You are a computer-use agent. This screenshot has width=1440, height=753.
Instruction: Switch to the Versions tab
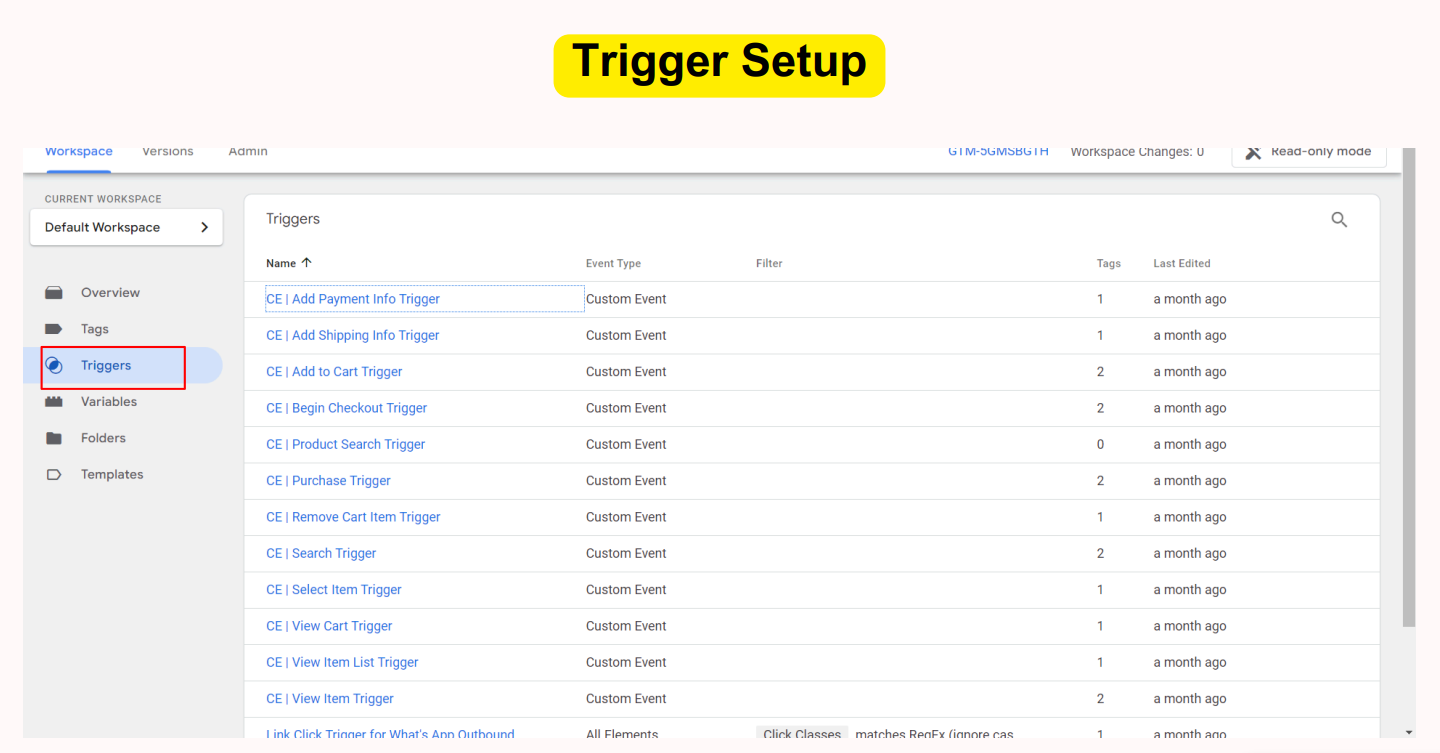(168, 152)
